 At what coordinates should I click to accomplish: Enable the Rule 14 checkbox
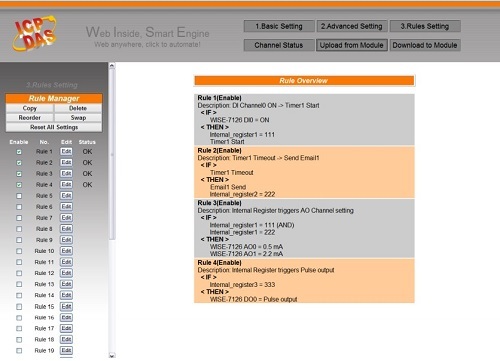tap(19, 295)
